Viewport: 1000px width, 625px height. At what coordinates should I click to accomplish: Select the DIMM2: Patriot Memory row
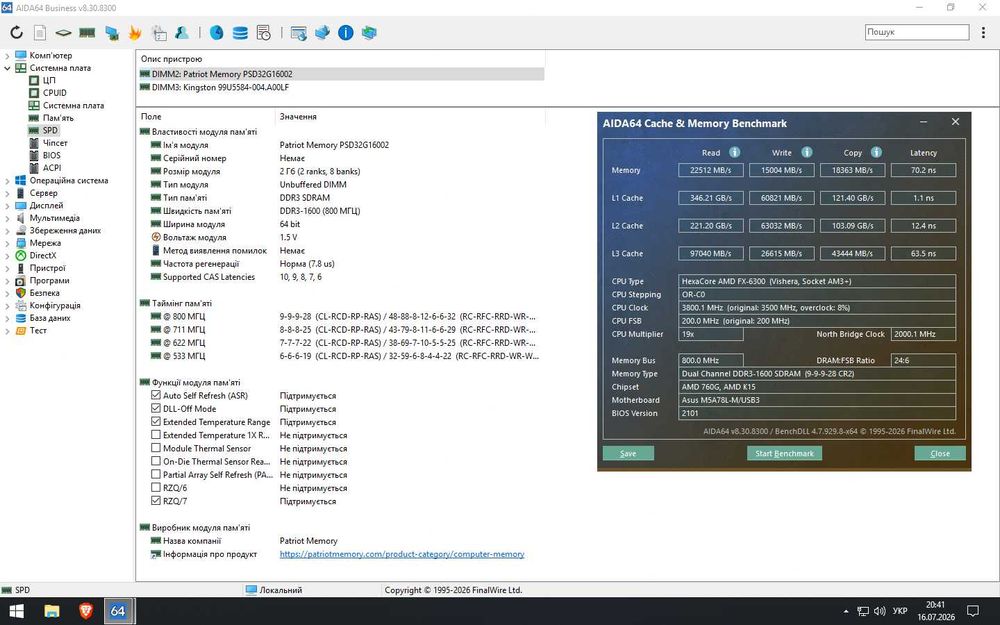(341, 74)
